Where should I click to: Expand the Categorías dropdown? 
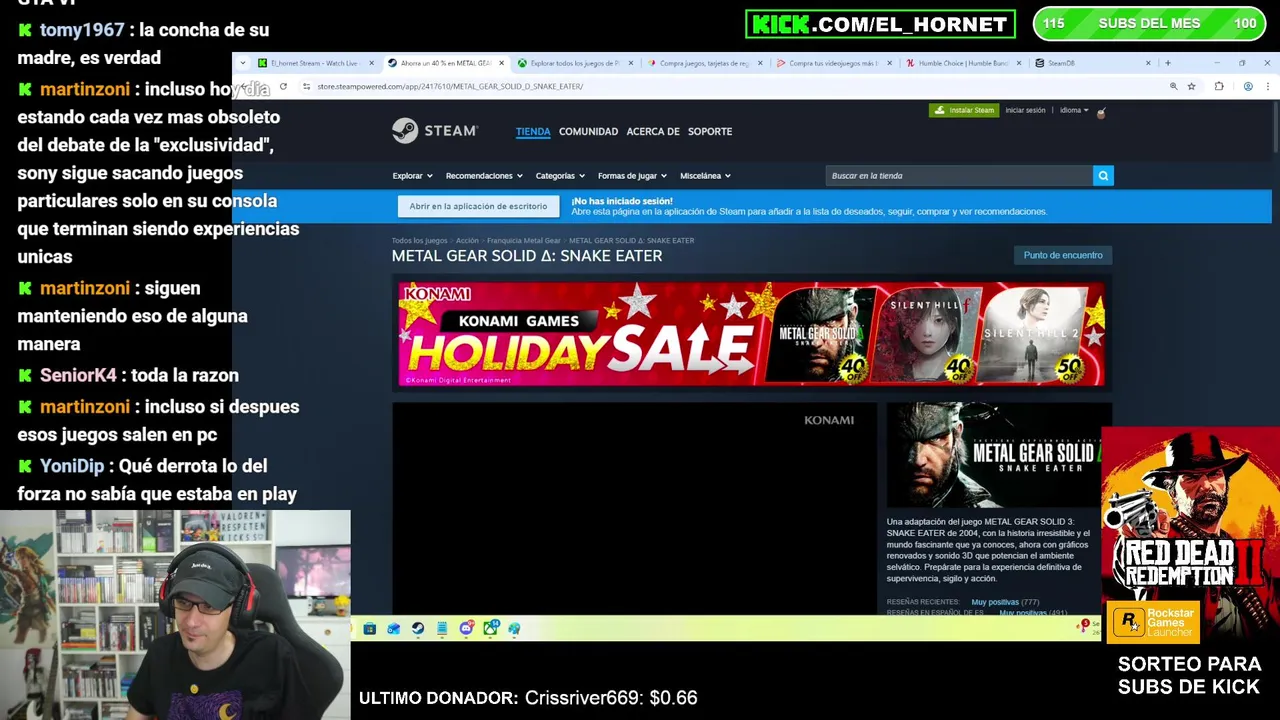(x=560, y=176)
